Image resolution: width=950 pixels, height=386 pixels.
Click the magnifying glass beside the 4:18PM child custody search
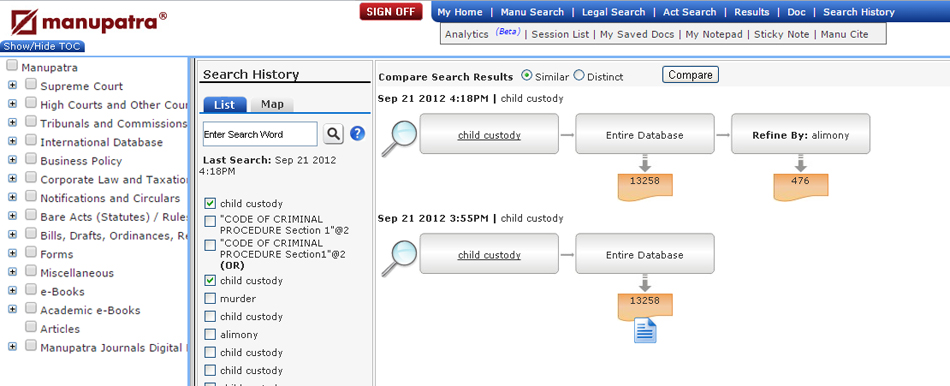tap(399, 138)
